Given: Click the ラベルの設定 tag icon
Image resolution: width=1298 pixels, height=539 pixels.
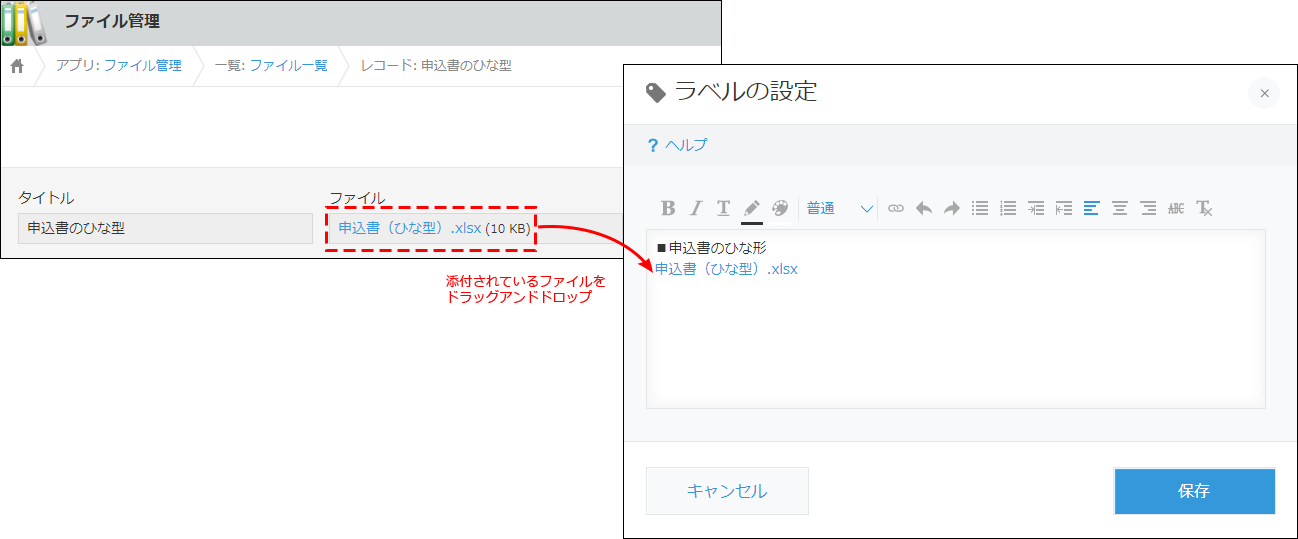Looking at the screenshot, I should (x=656, y=93).
